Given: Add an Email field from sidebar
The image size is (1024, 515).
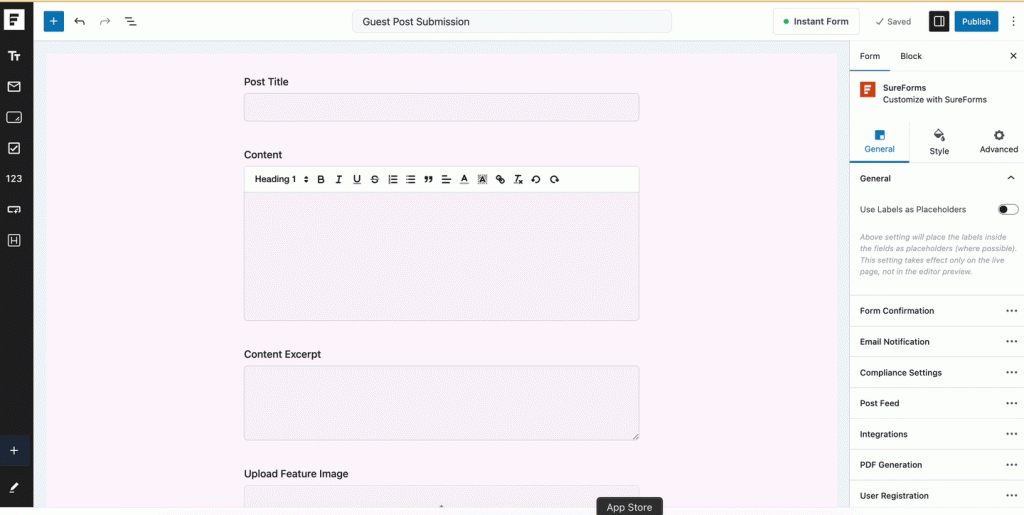Looking at the screenshot, I should tap(14, 87).
